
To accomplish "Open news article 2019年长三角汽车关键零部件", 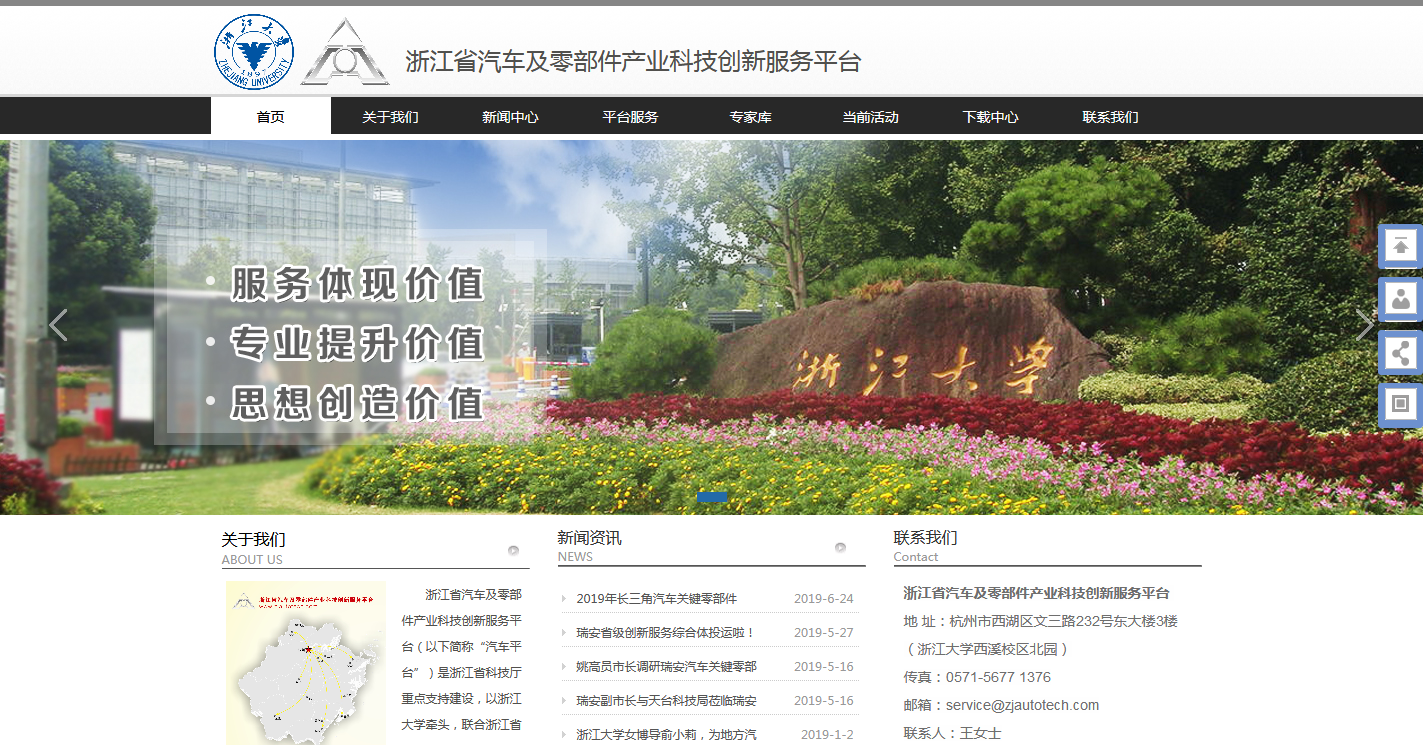I will (x=656, y=599).
